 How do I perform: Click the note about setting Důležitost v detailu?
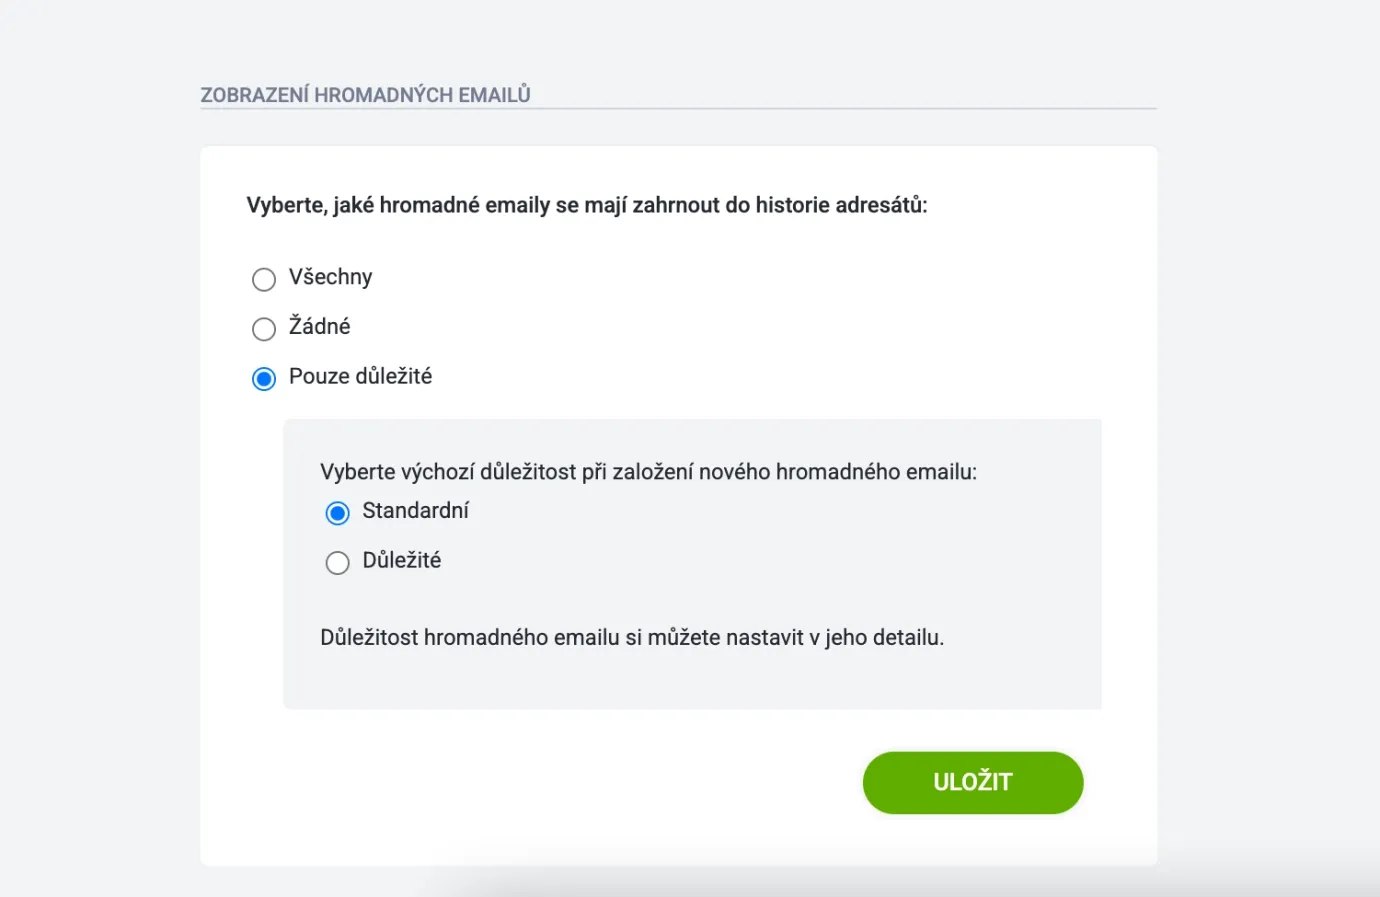(x=631, y=638)
